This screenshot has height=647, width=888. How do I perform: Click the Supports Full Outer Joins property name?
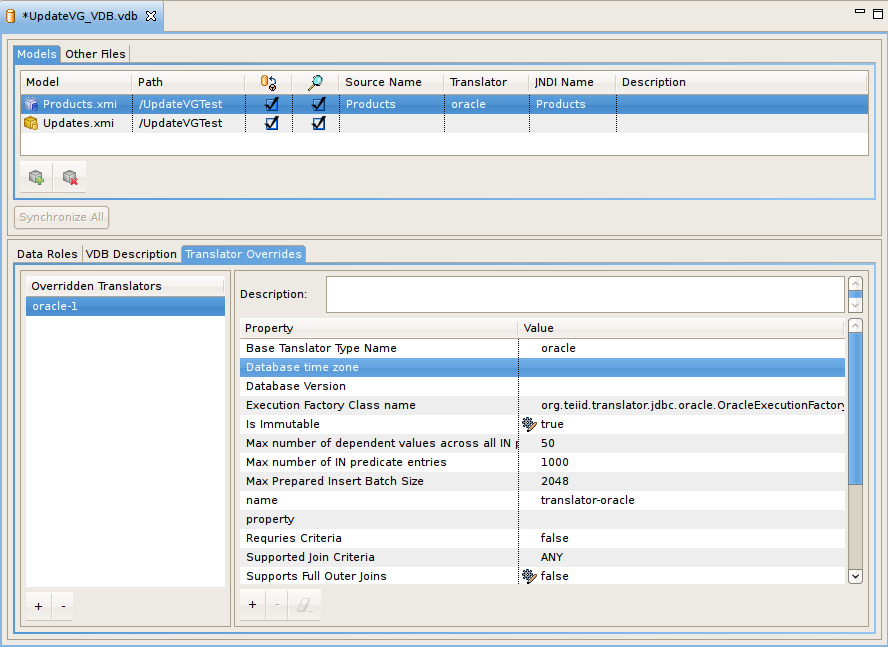[x=316, y=576]
